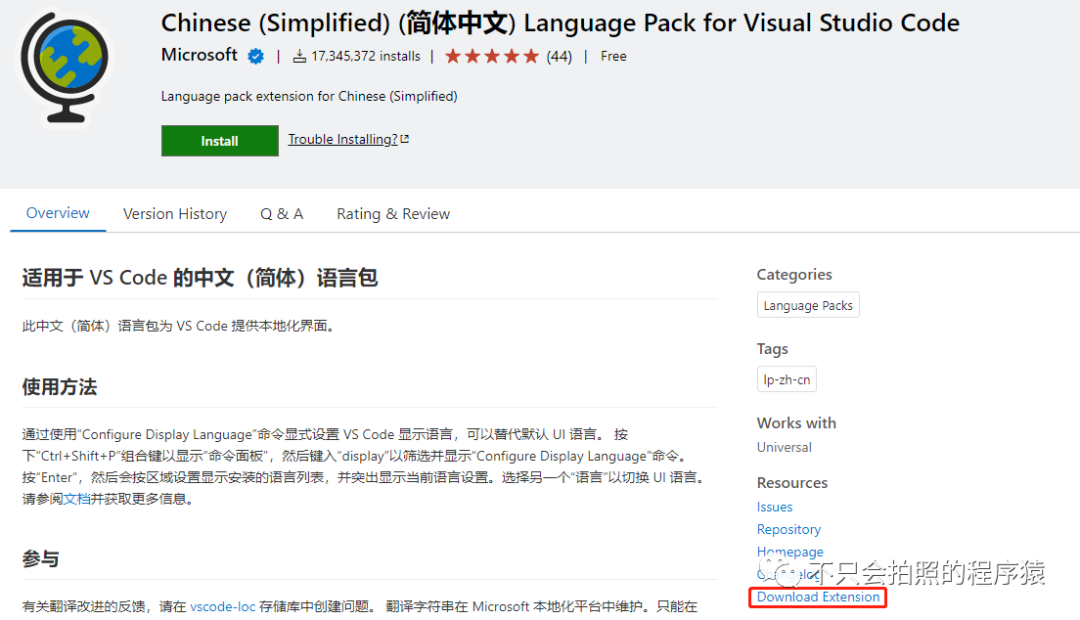Click the Language pack extension description text
1080x620 pixels.
click(309, 96)
